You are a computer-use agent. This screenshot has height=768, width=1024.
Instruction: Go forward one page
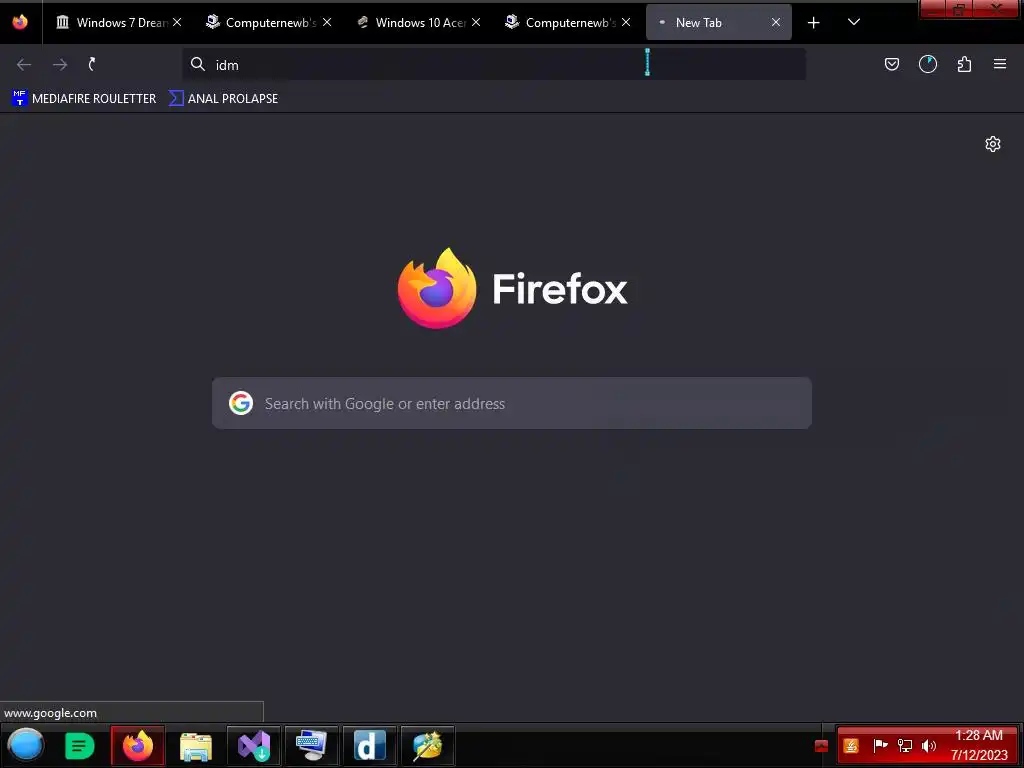click(x=60, y=64)
